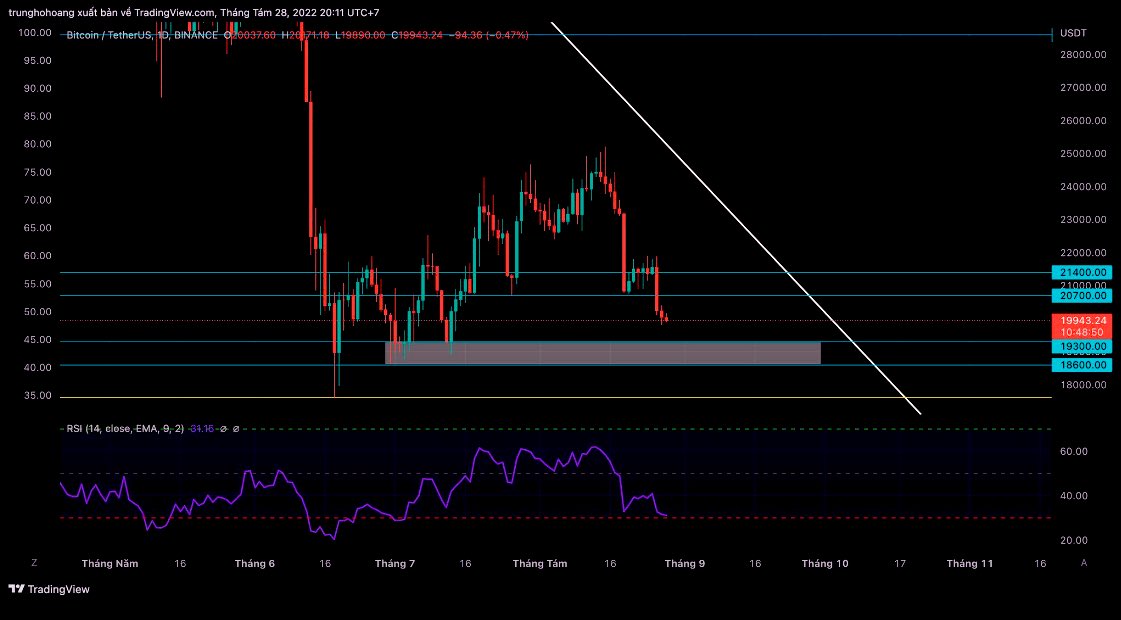Click the 35.00 left scale value
The image size is (1121, 620).
point(38,395)
